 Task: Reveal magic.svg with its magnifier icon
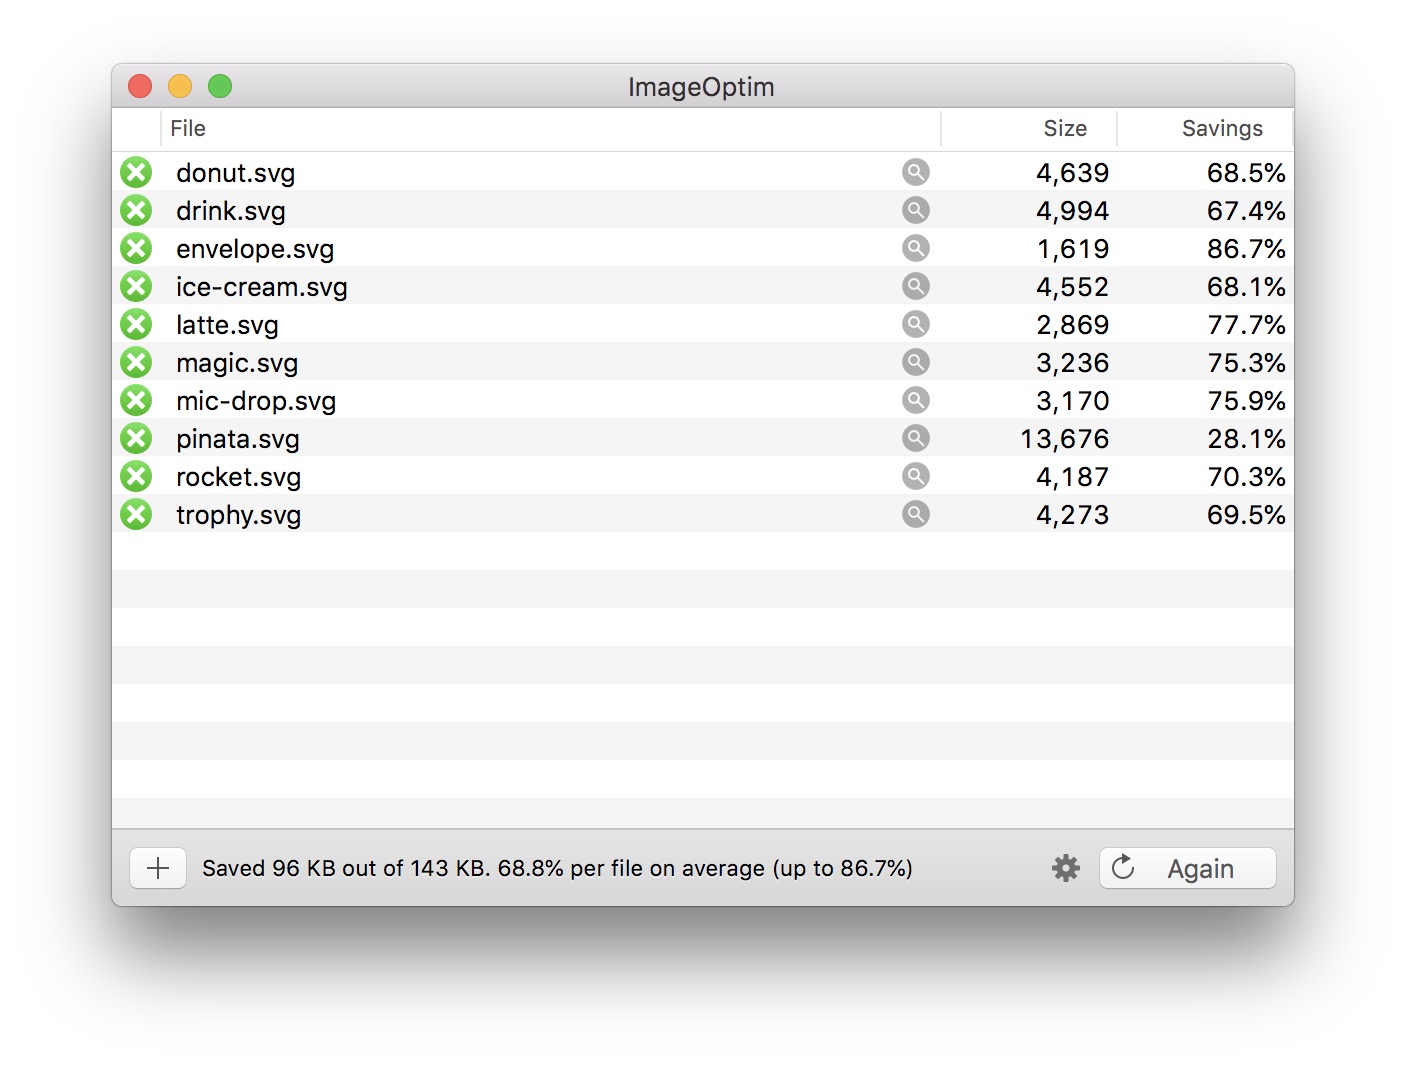tap(915, 362)
